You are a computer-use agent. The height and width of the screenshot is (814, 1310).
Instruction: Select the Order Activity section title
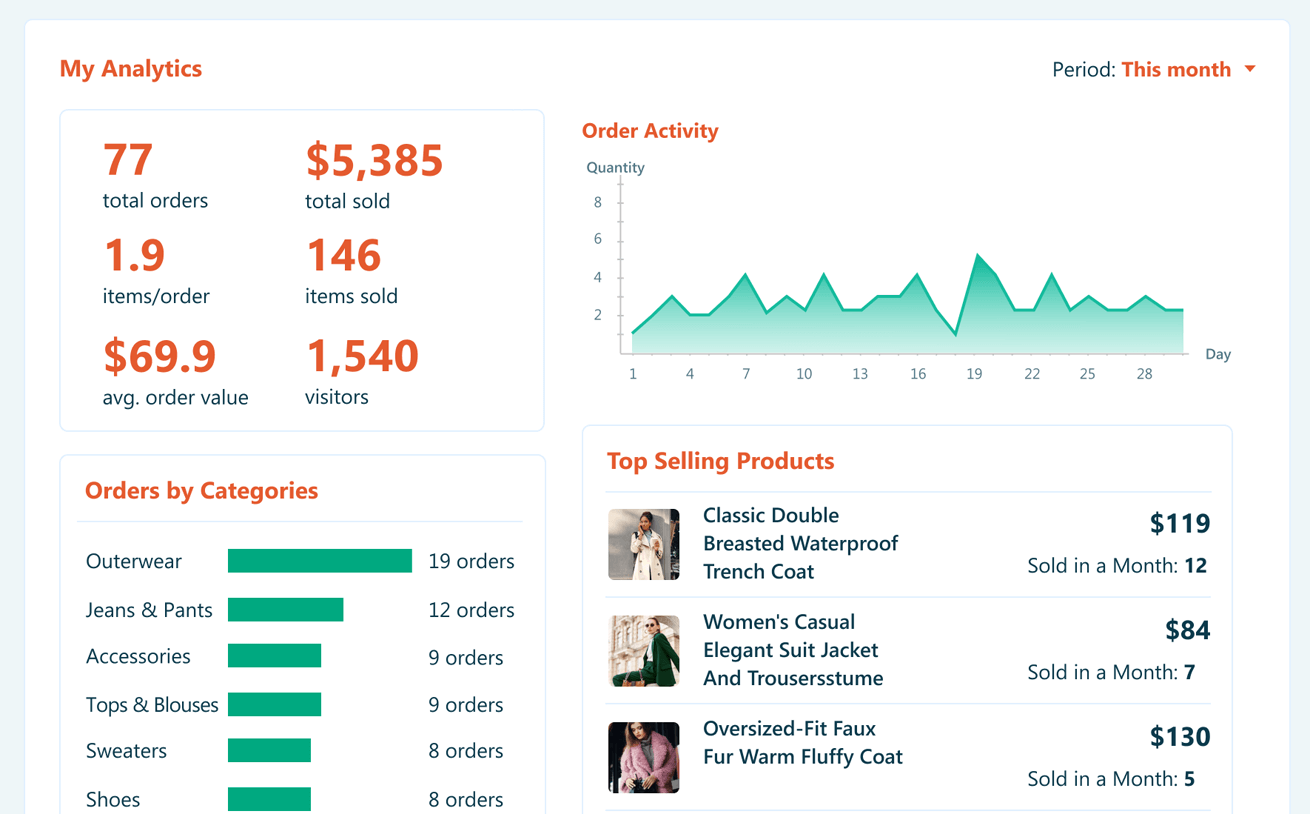click(x=650, y=130)
